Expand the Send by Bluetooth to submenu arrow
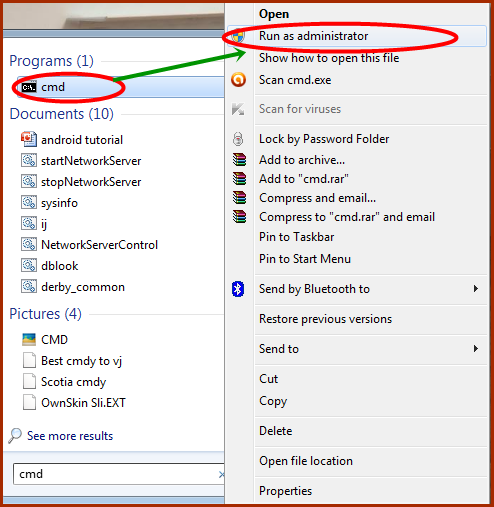 coord(476,289)
